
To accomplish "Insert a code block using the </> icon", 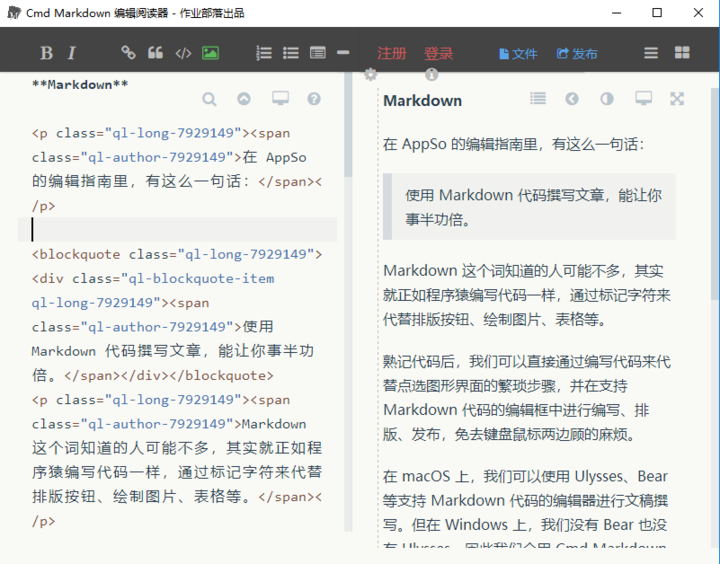I will click(x=183, y=53).
